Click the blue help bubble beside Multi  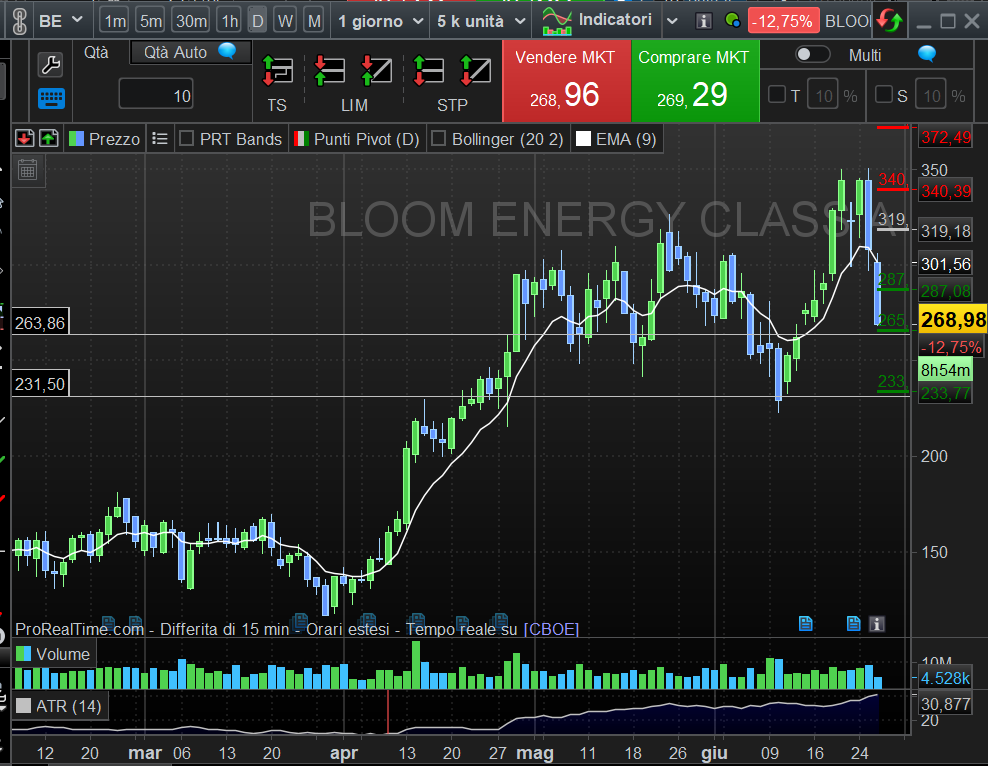click(x=927, y=54)
